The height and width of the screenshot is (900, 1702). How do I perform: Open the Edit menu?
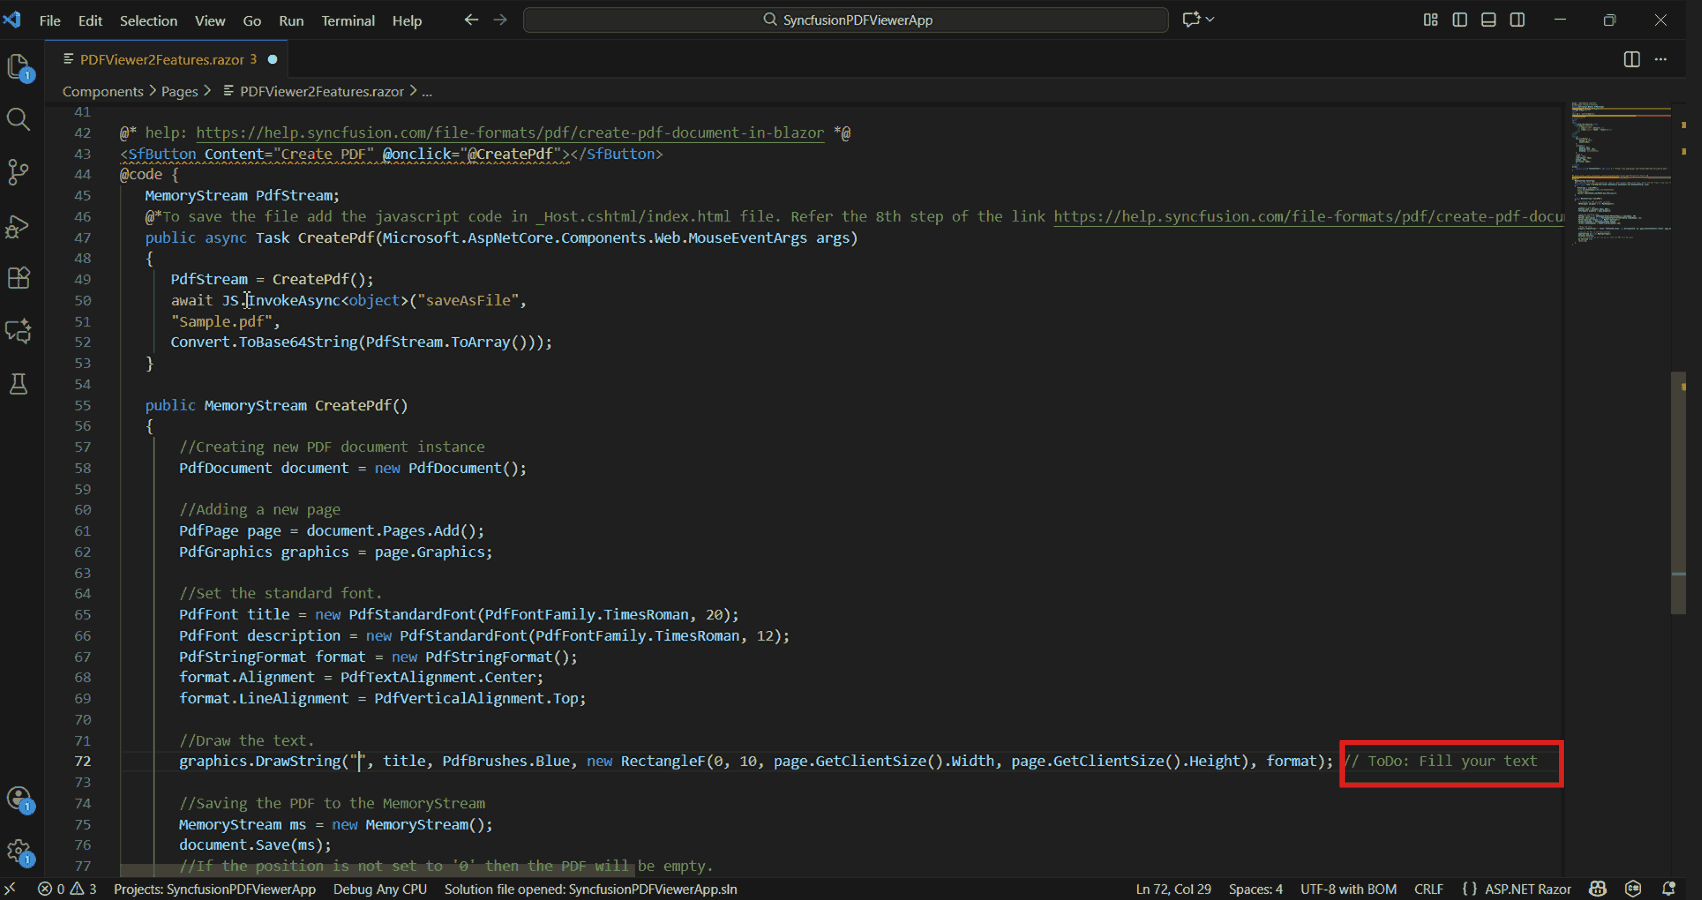90,20
